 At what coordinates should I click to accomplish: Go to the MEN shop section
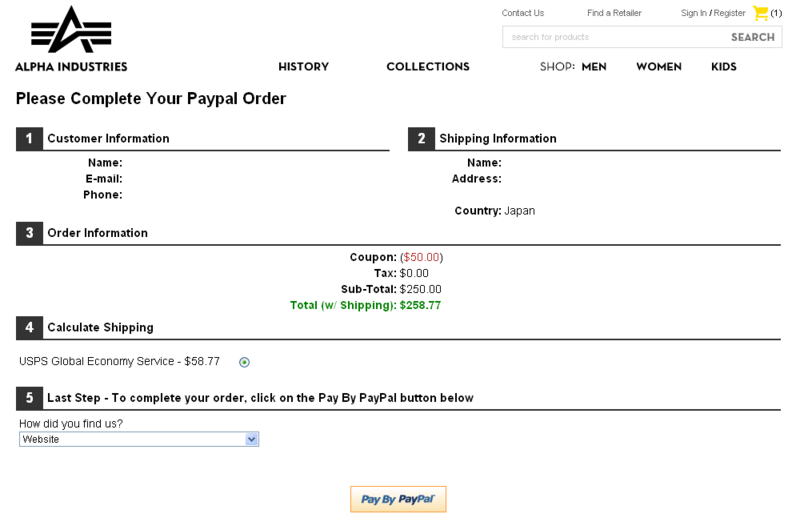(x=594, y=67)
